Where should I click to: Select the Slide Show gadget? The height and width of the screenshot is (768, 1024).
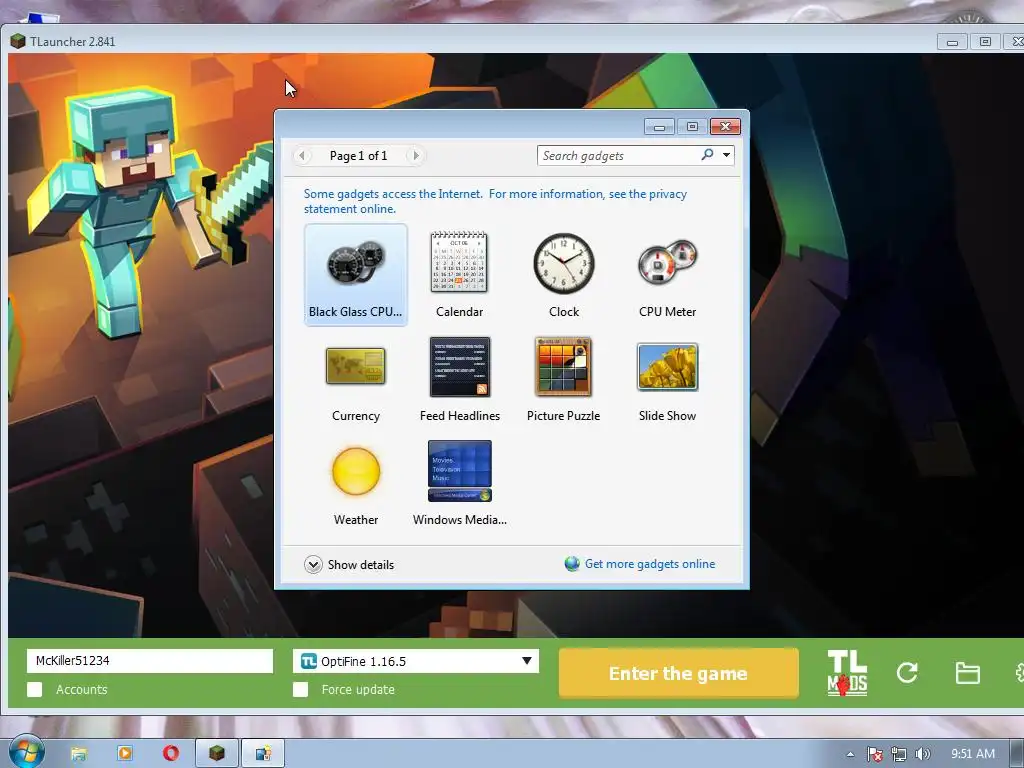tap(667, 379)
